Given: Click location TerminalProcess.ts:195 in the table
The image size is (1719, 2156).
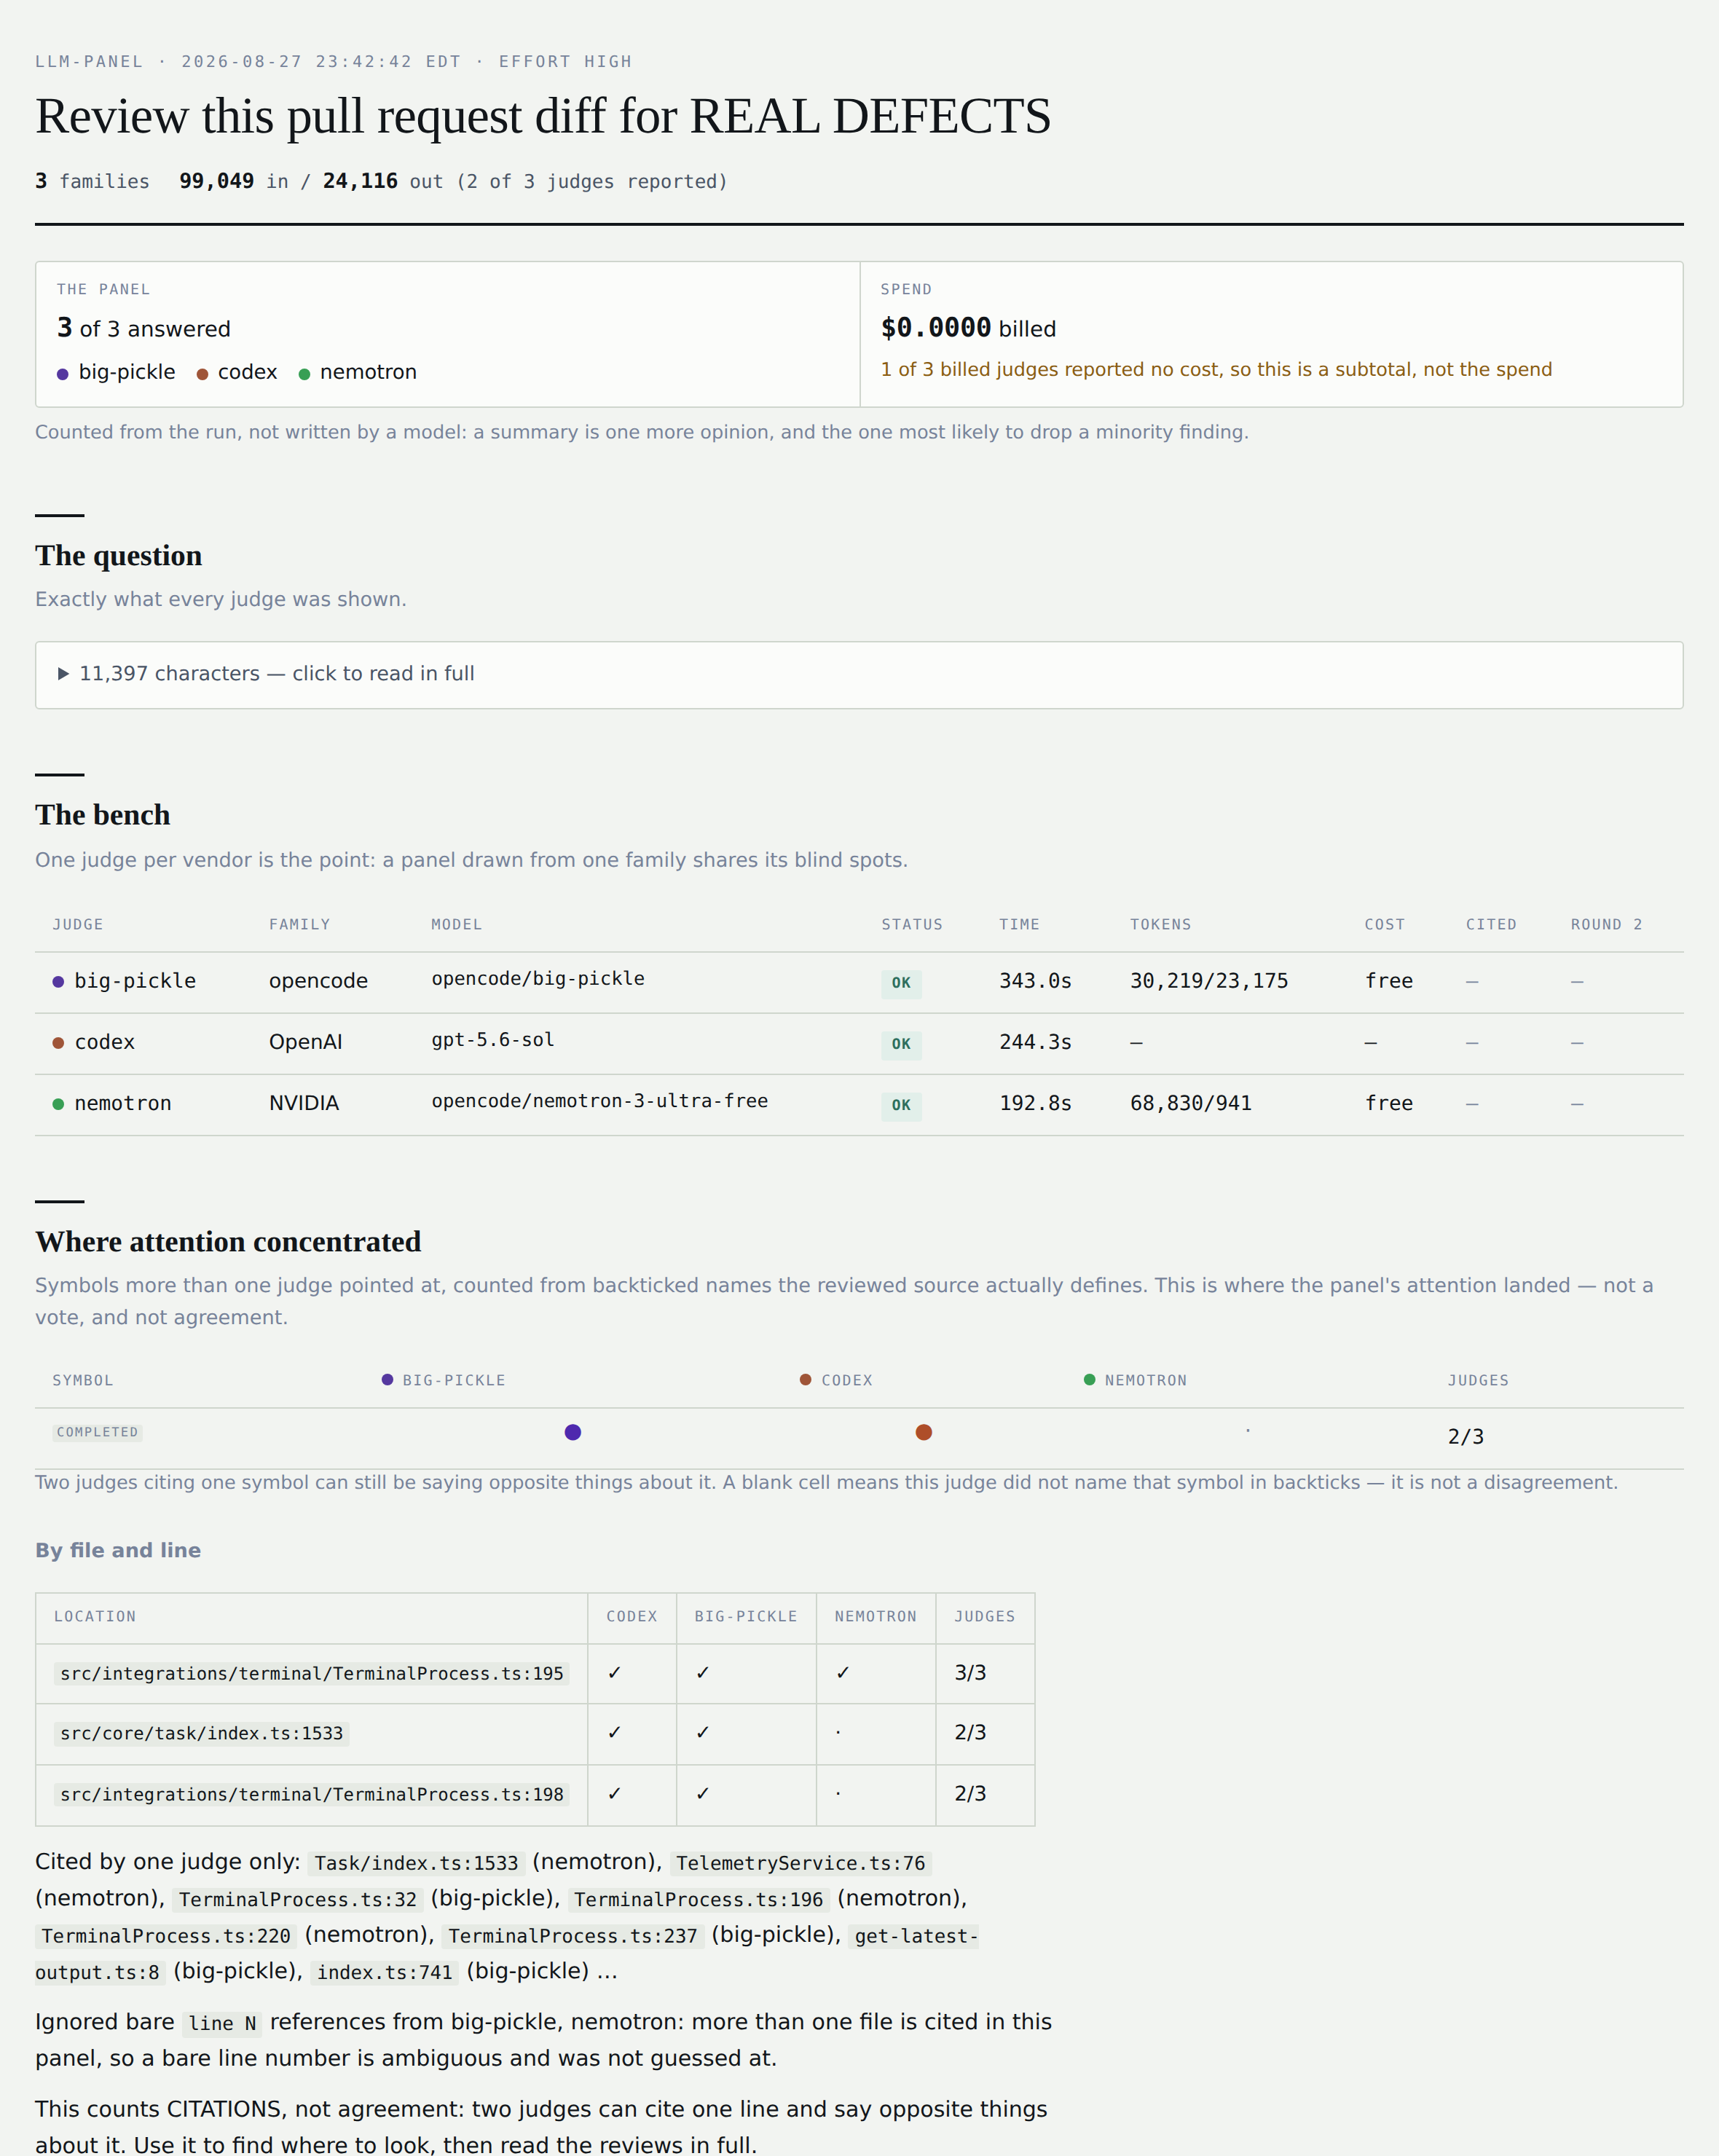Looking at the screenshot, I should point(312,1674).
